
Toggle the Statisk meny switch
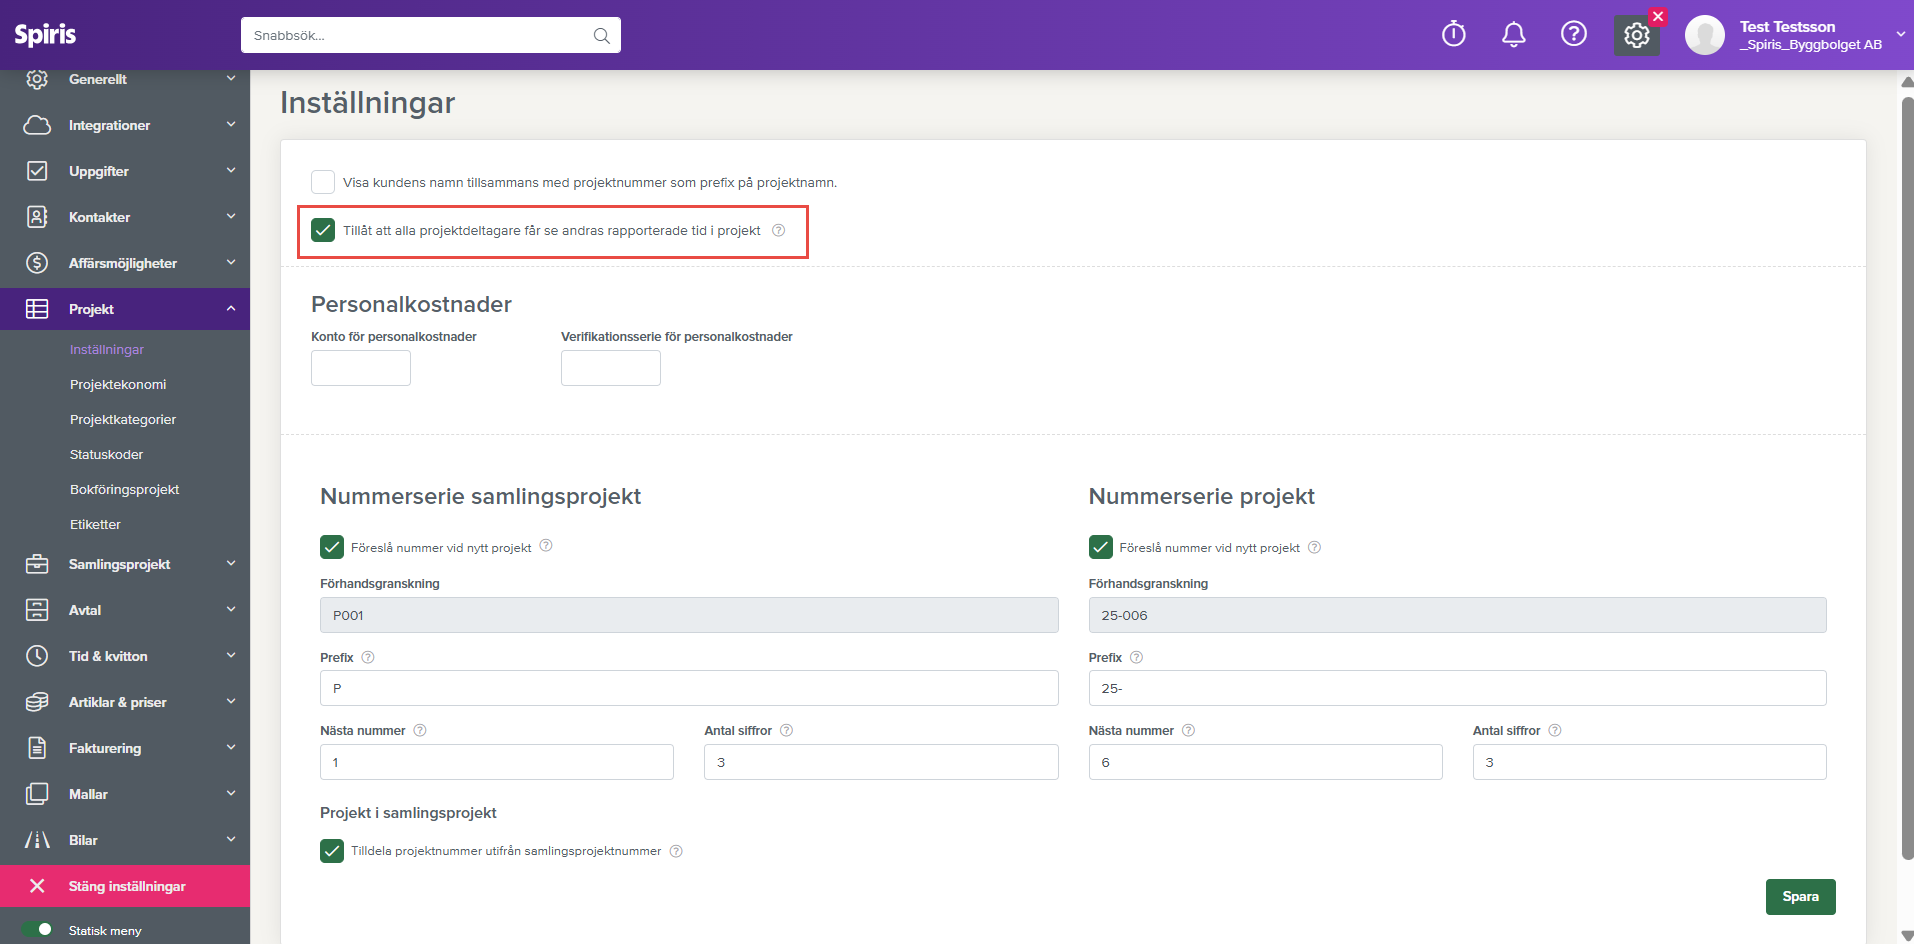tap(38, 930)
